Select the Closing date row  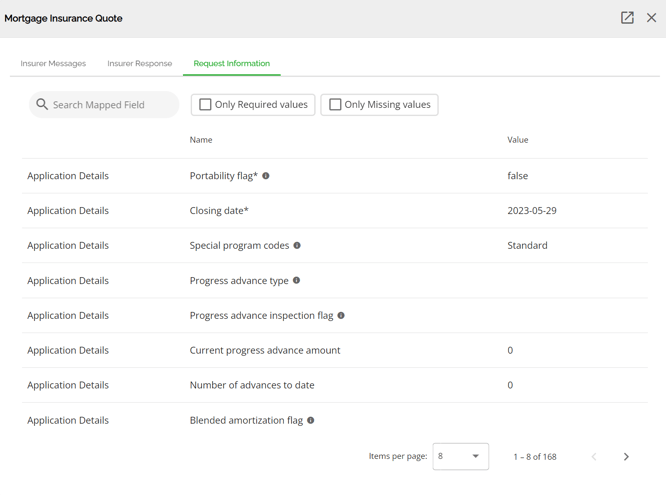(x=335, y=211)
